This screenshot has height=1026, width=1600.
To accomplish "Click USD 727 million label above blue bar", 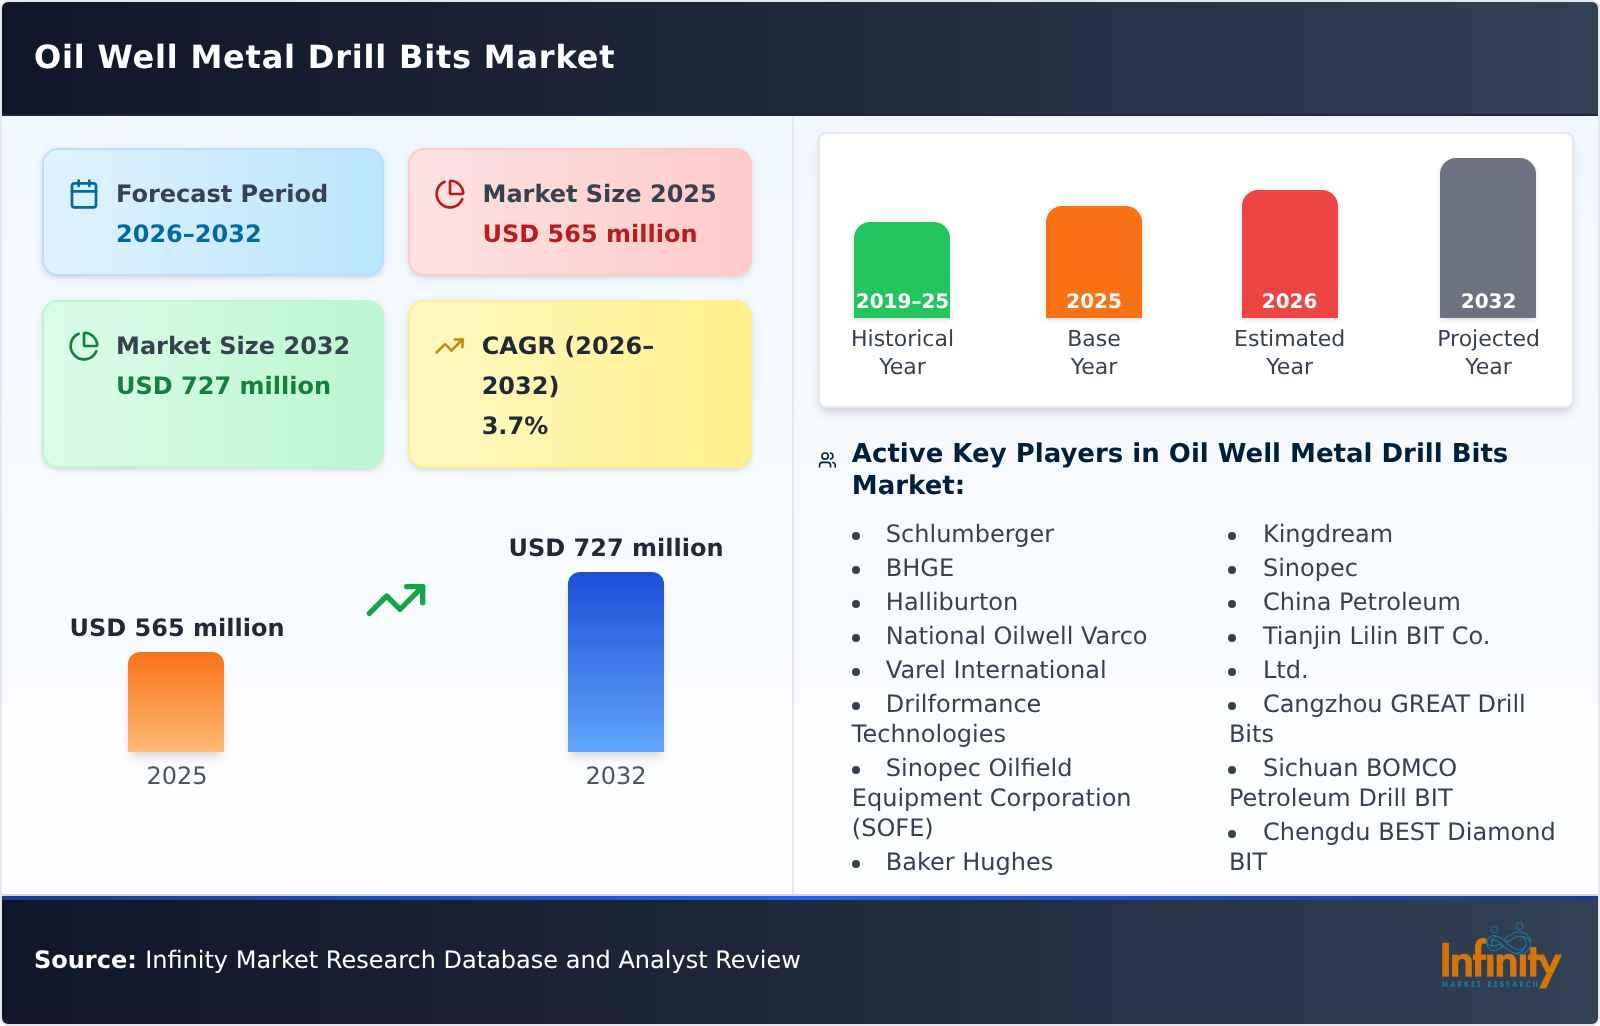I will (616, 548).
